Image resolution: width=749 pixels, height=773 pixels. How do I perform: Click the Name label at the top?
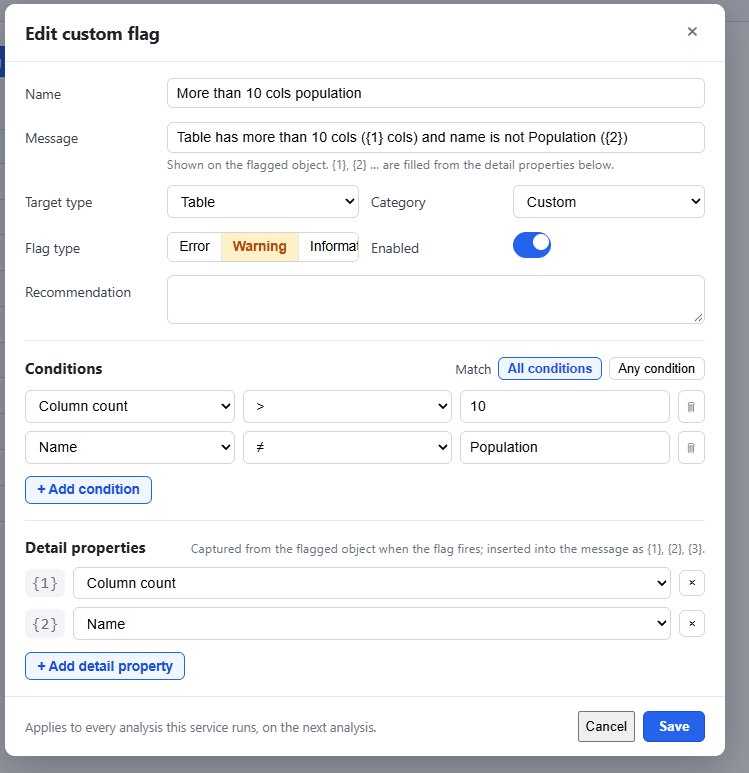[x=43, y=94]
